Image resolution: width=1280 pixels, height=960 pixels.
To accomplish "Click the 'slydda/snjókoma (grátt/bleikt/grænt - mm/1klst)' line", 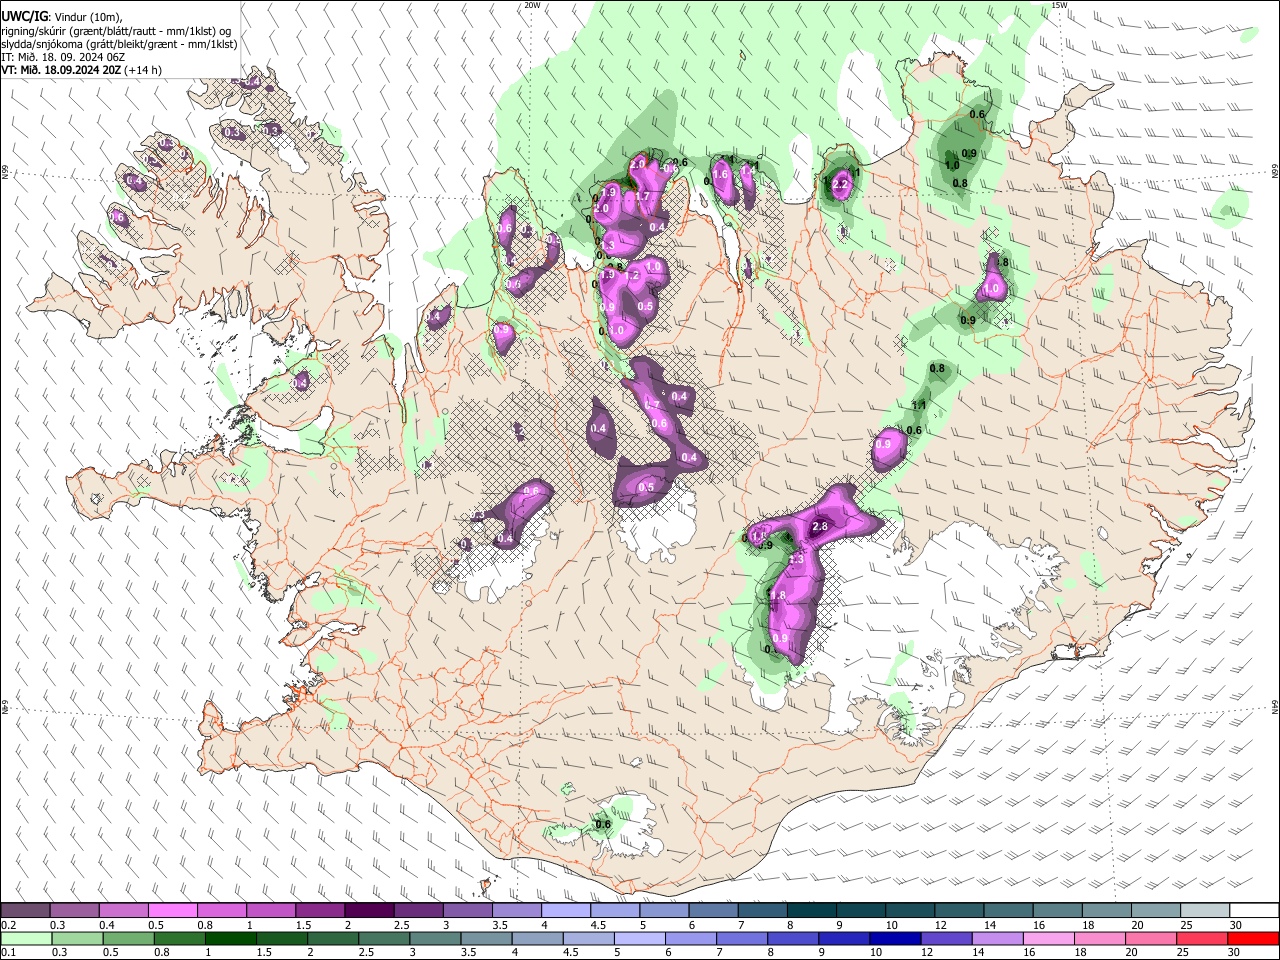I will click(x=119, y=44).
